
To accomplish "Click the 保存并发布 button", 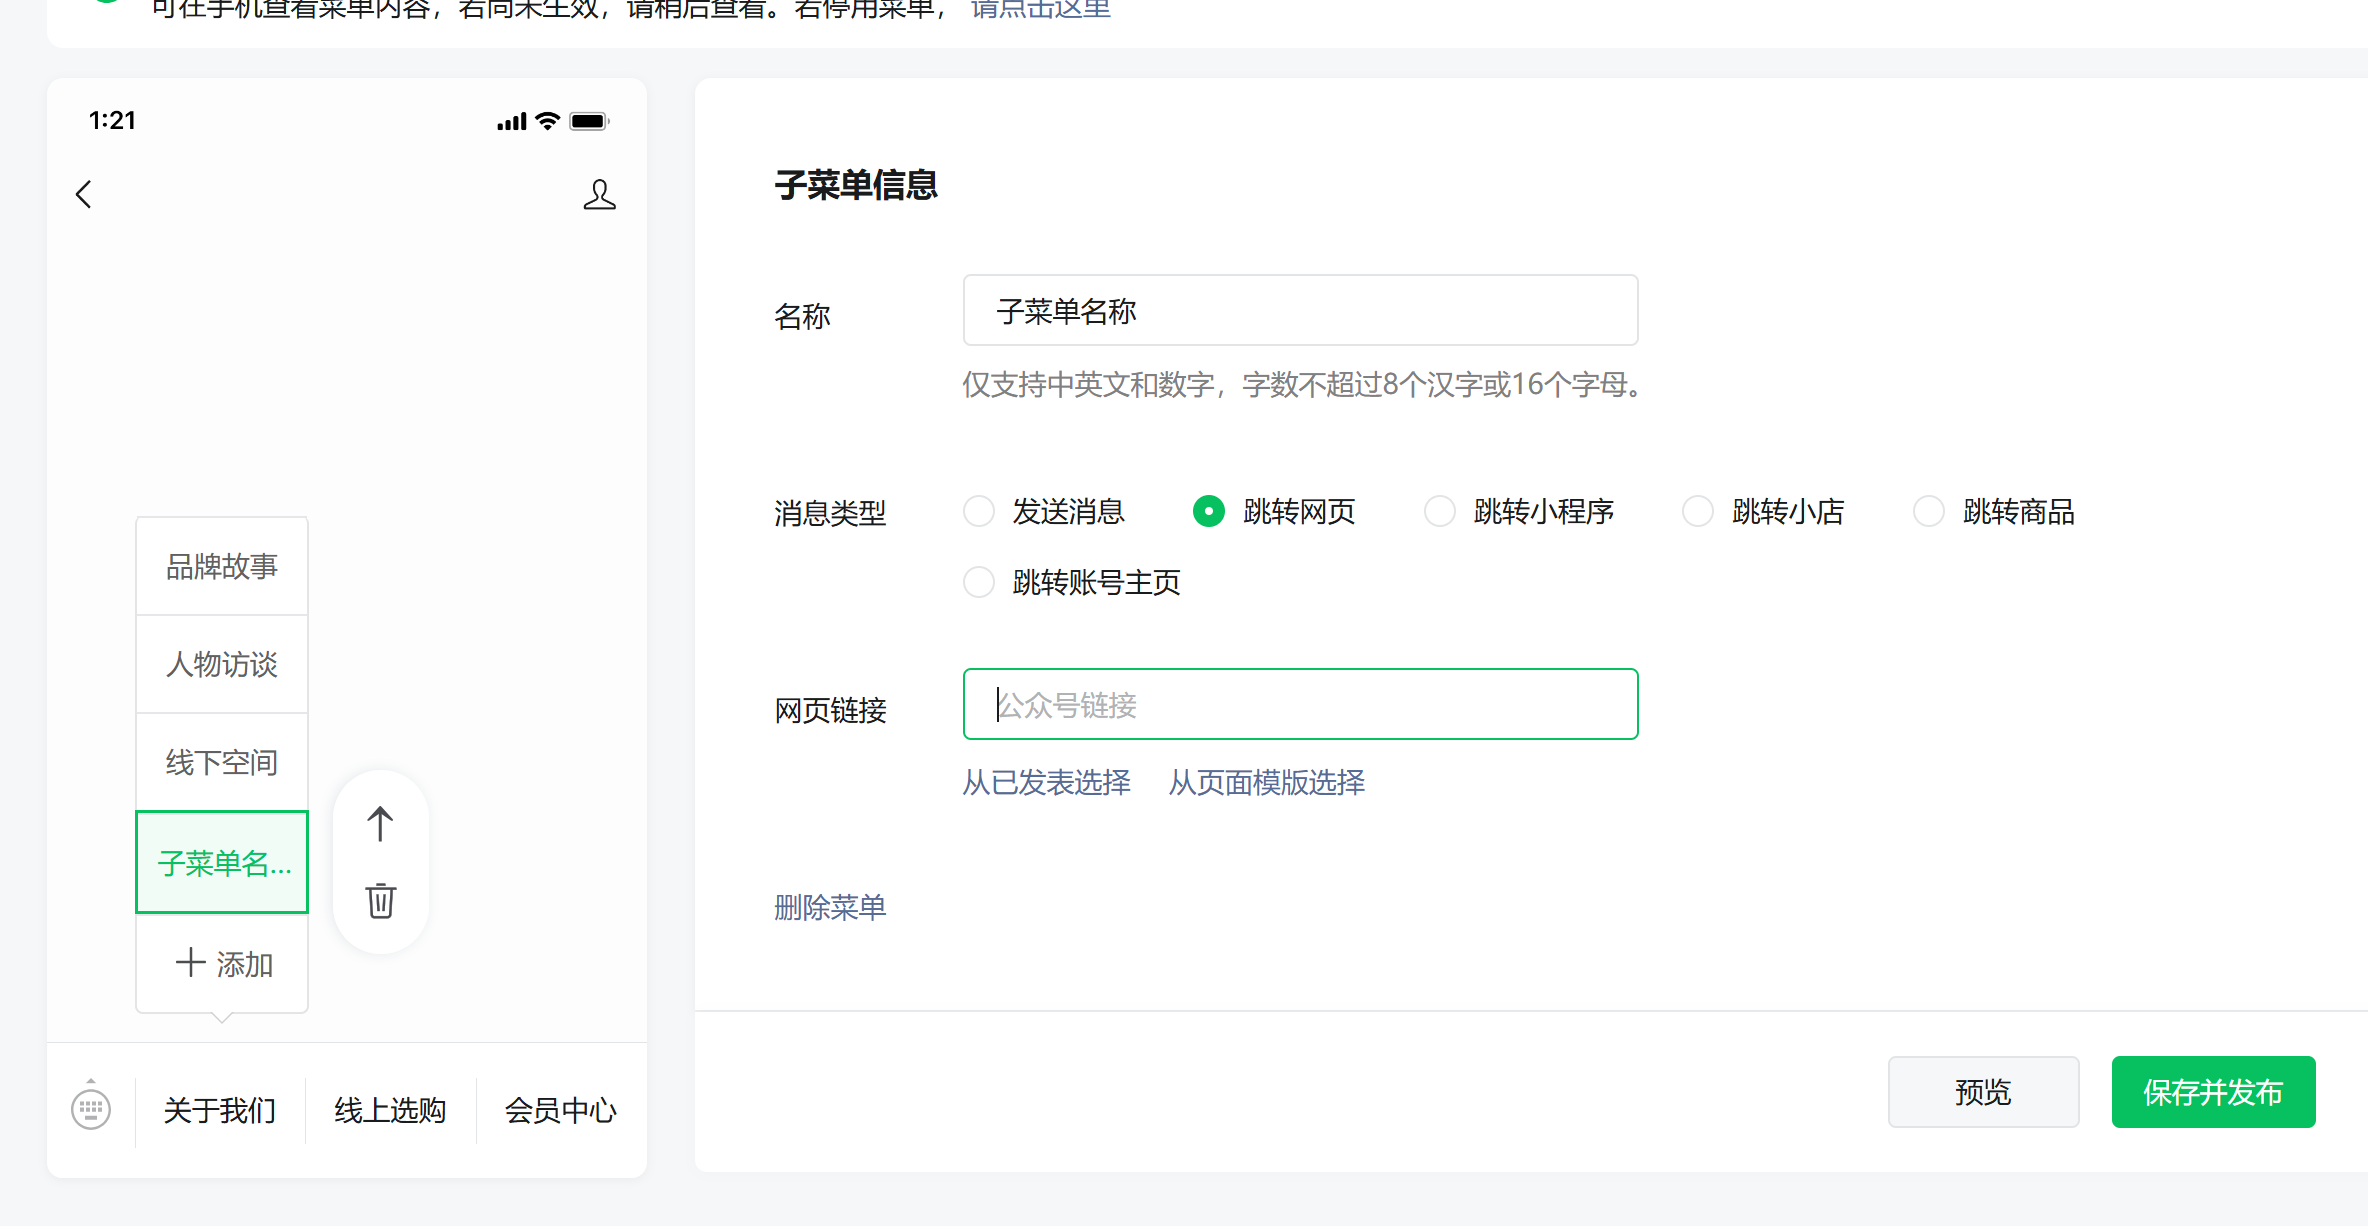I will [2213, 1092].
